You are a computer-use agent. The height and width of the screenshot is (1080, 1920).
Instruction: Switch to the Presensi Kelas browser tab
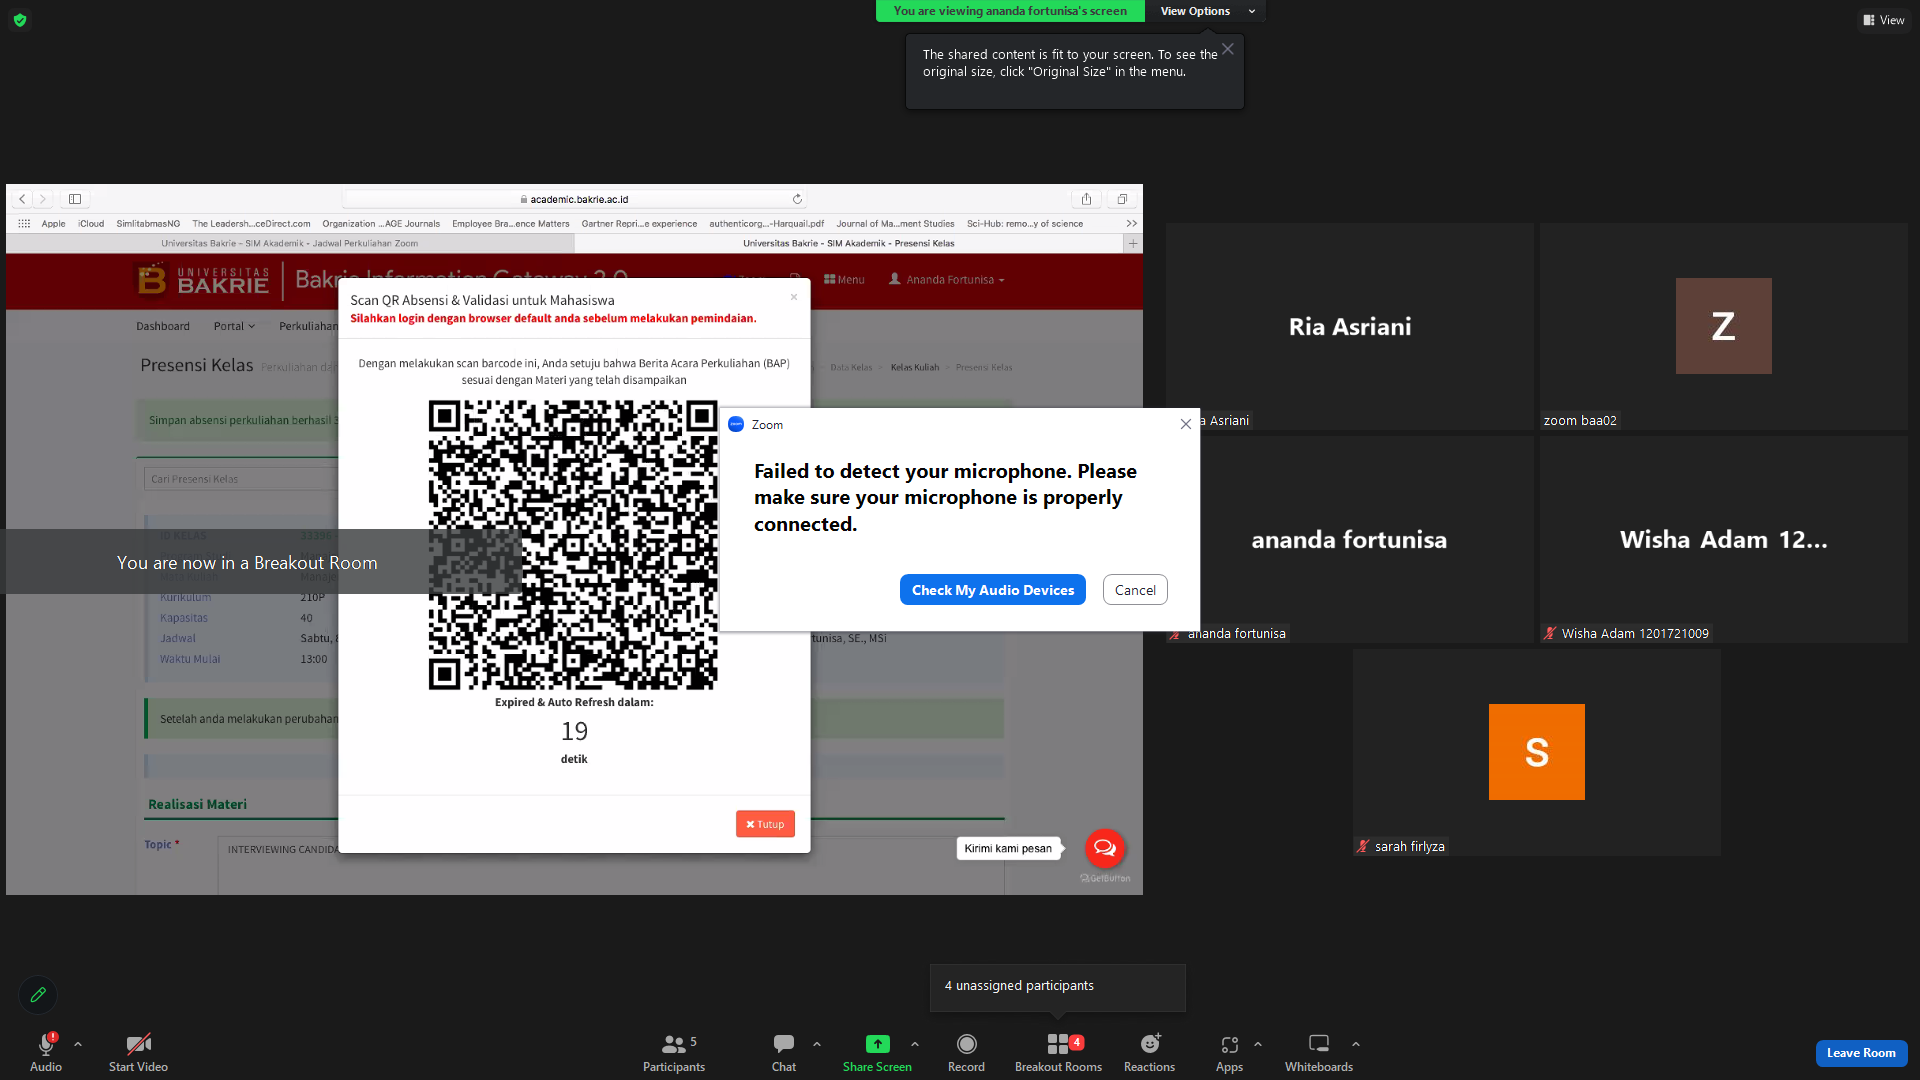tap(849, 243)
